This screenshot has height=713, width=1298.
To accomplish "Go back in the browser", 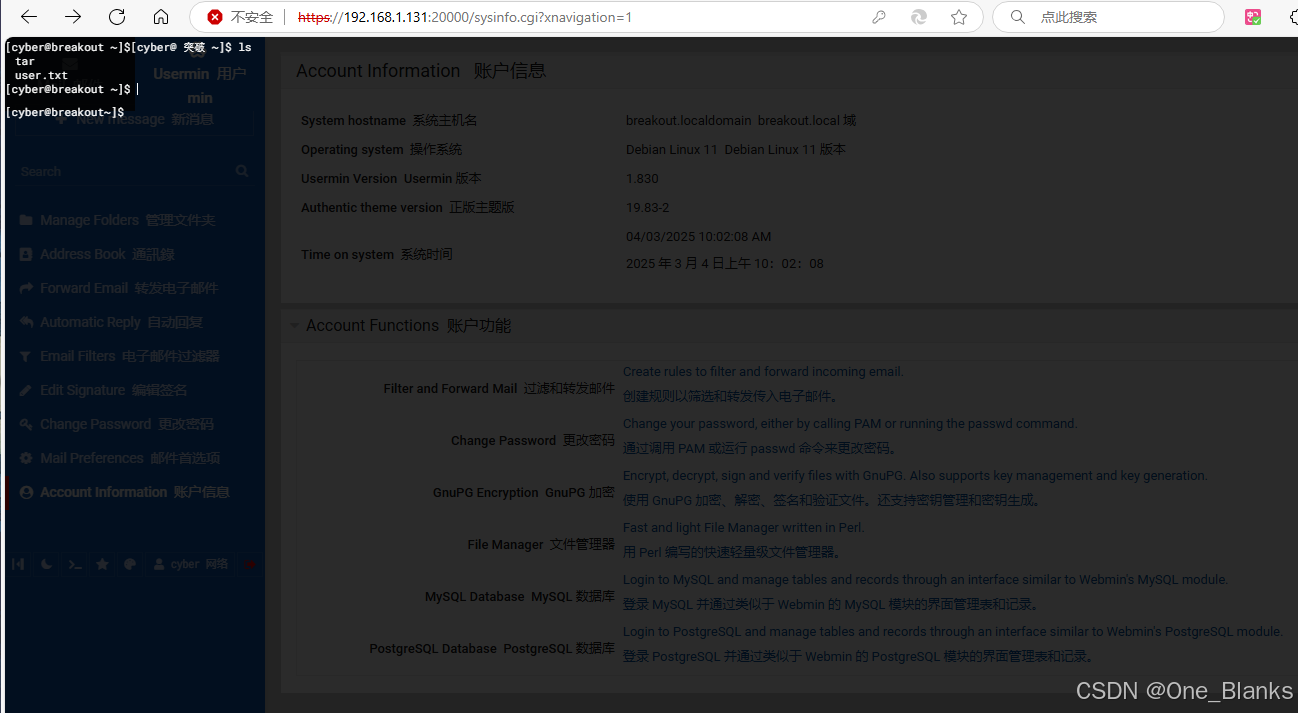I will [29, 17].
